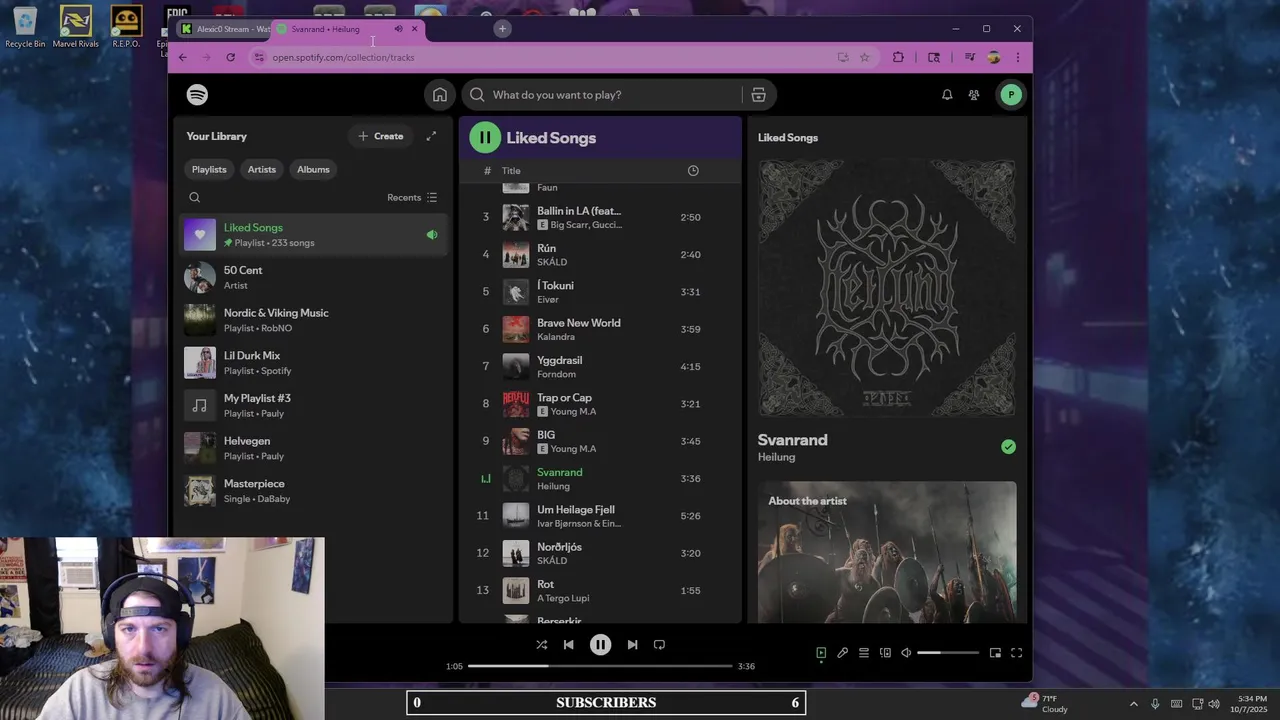Skip to next track

click(632, 645)
